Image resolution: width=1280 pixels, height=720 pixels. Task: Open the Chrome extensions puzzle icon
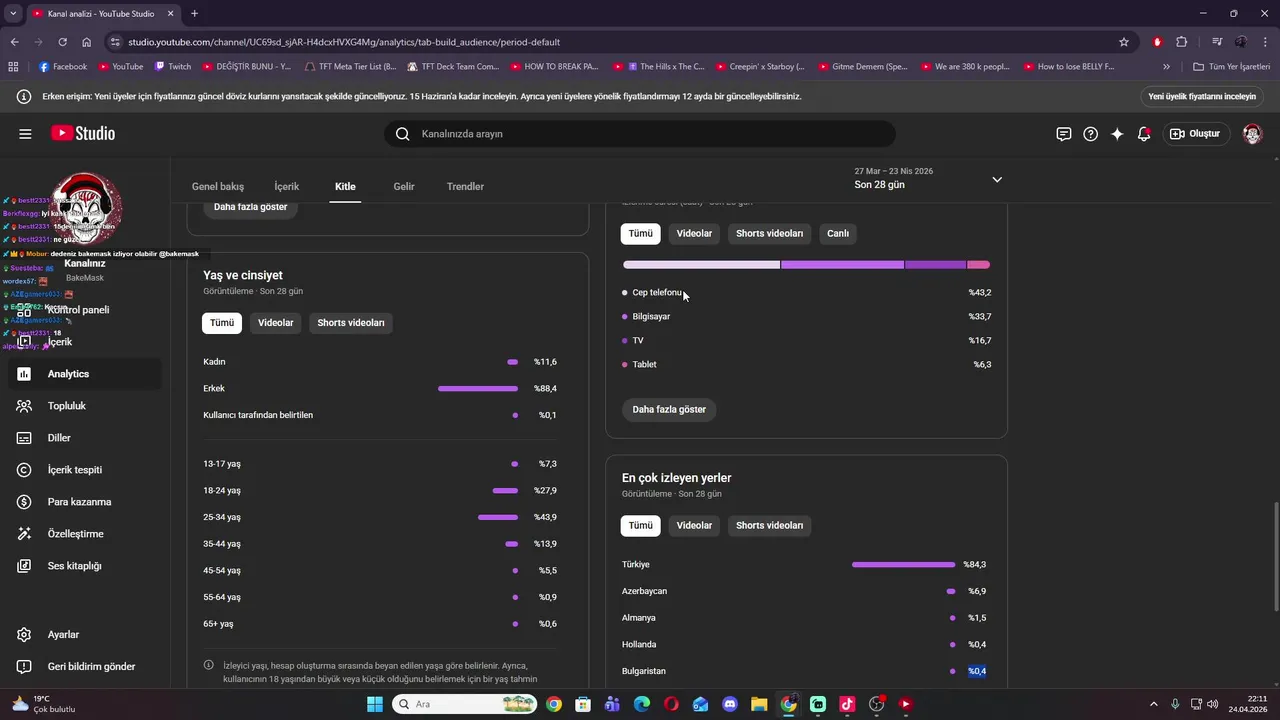coord(1182,42)
